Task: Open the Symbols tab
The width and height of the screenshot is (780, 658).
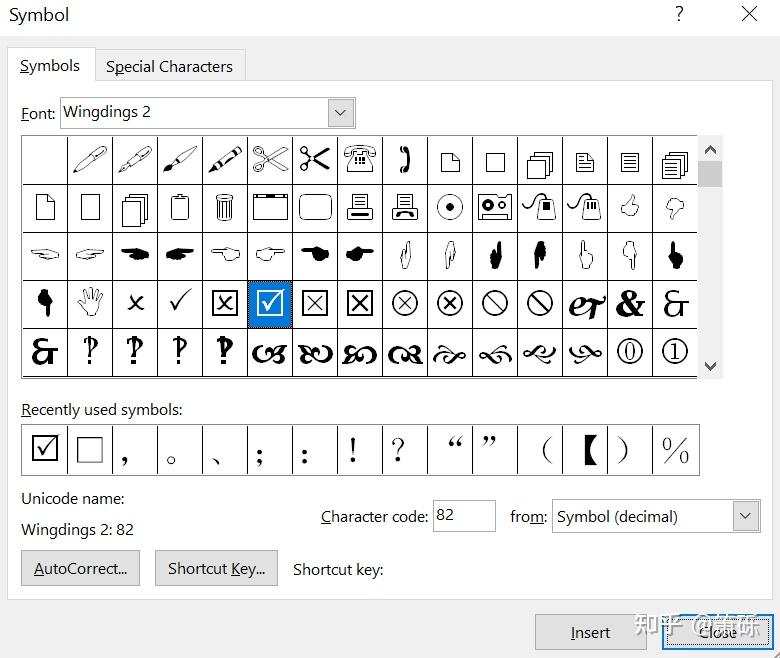Action: tap(50, 65)
